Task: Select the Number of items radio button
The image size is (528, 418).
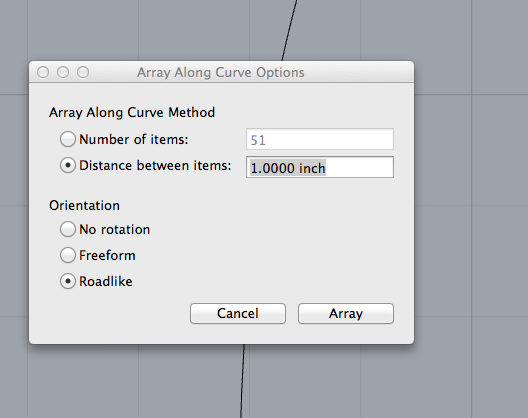Action: [x=68, y=139]
